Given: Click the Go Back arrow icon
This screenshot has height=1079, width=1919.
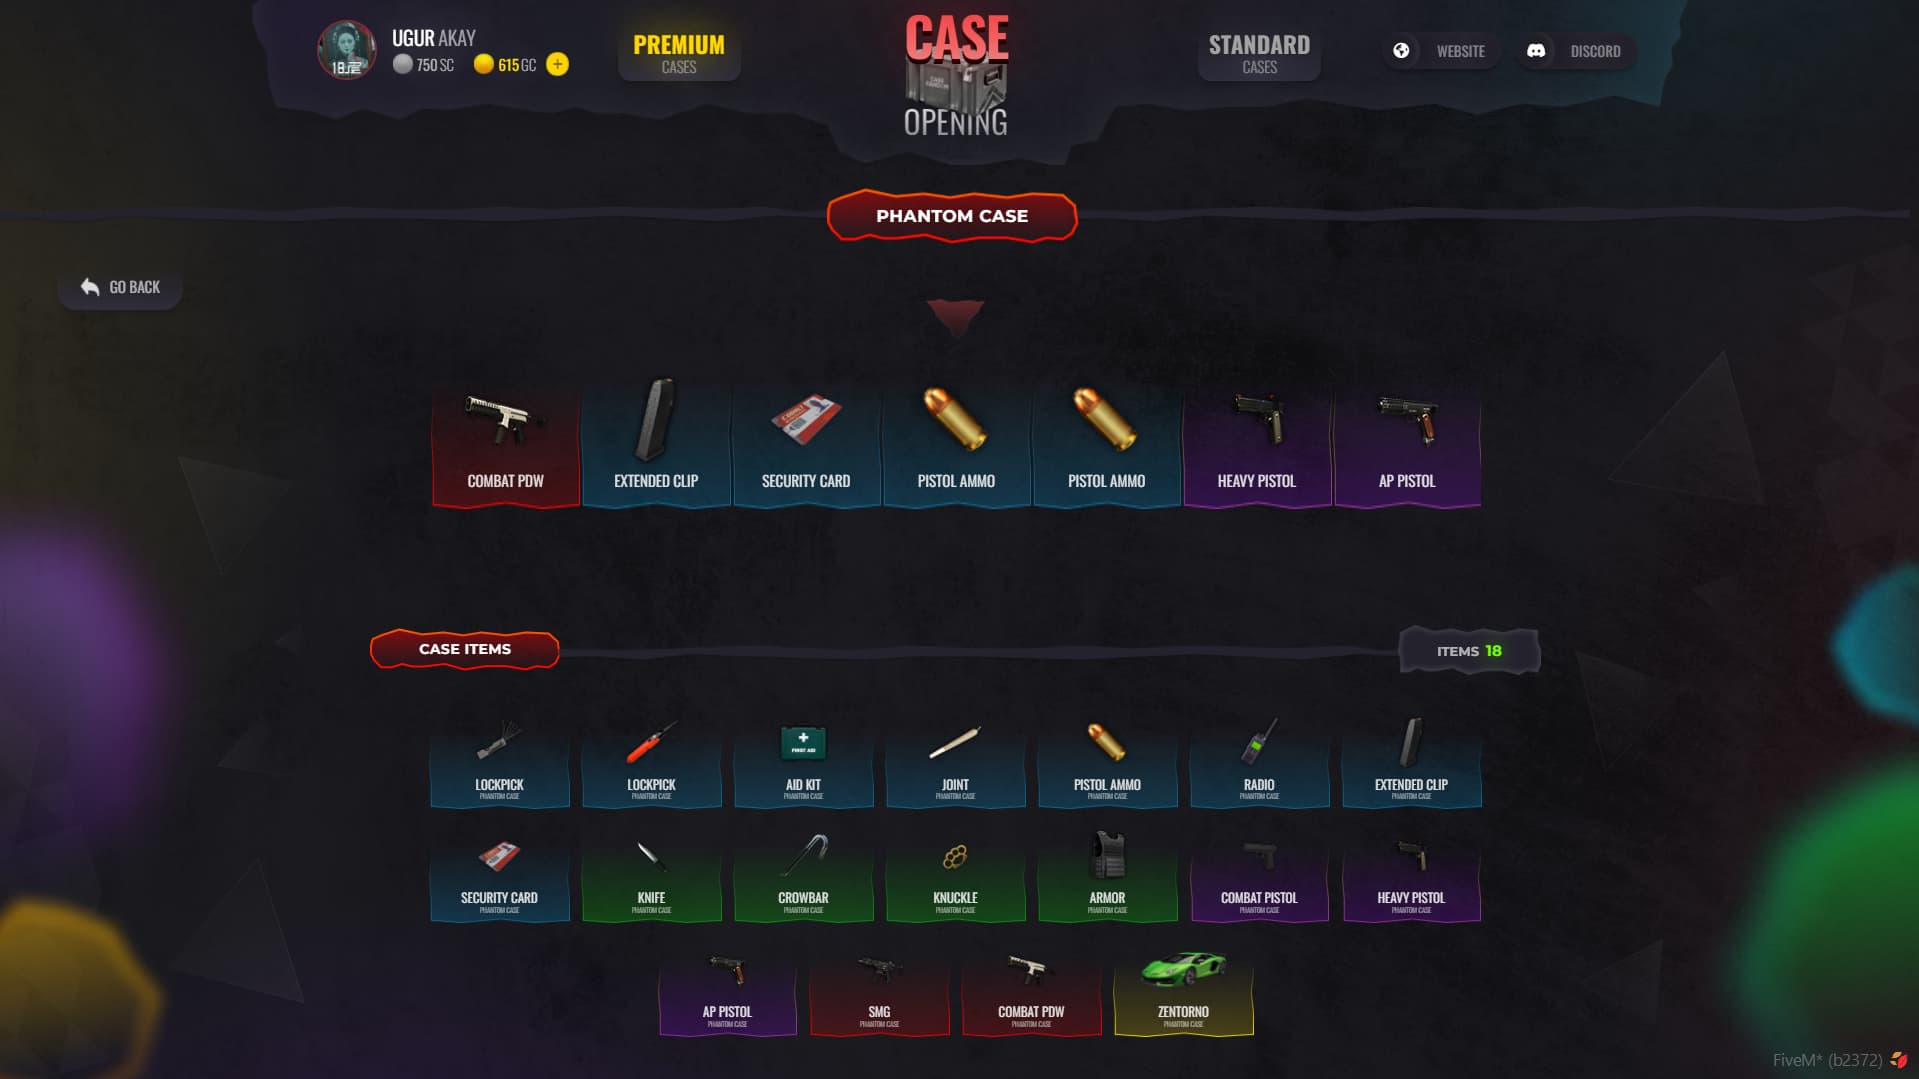Looking at the screenshot, I should click(90, 287).
